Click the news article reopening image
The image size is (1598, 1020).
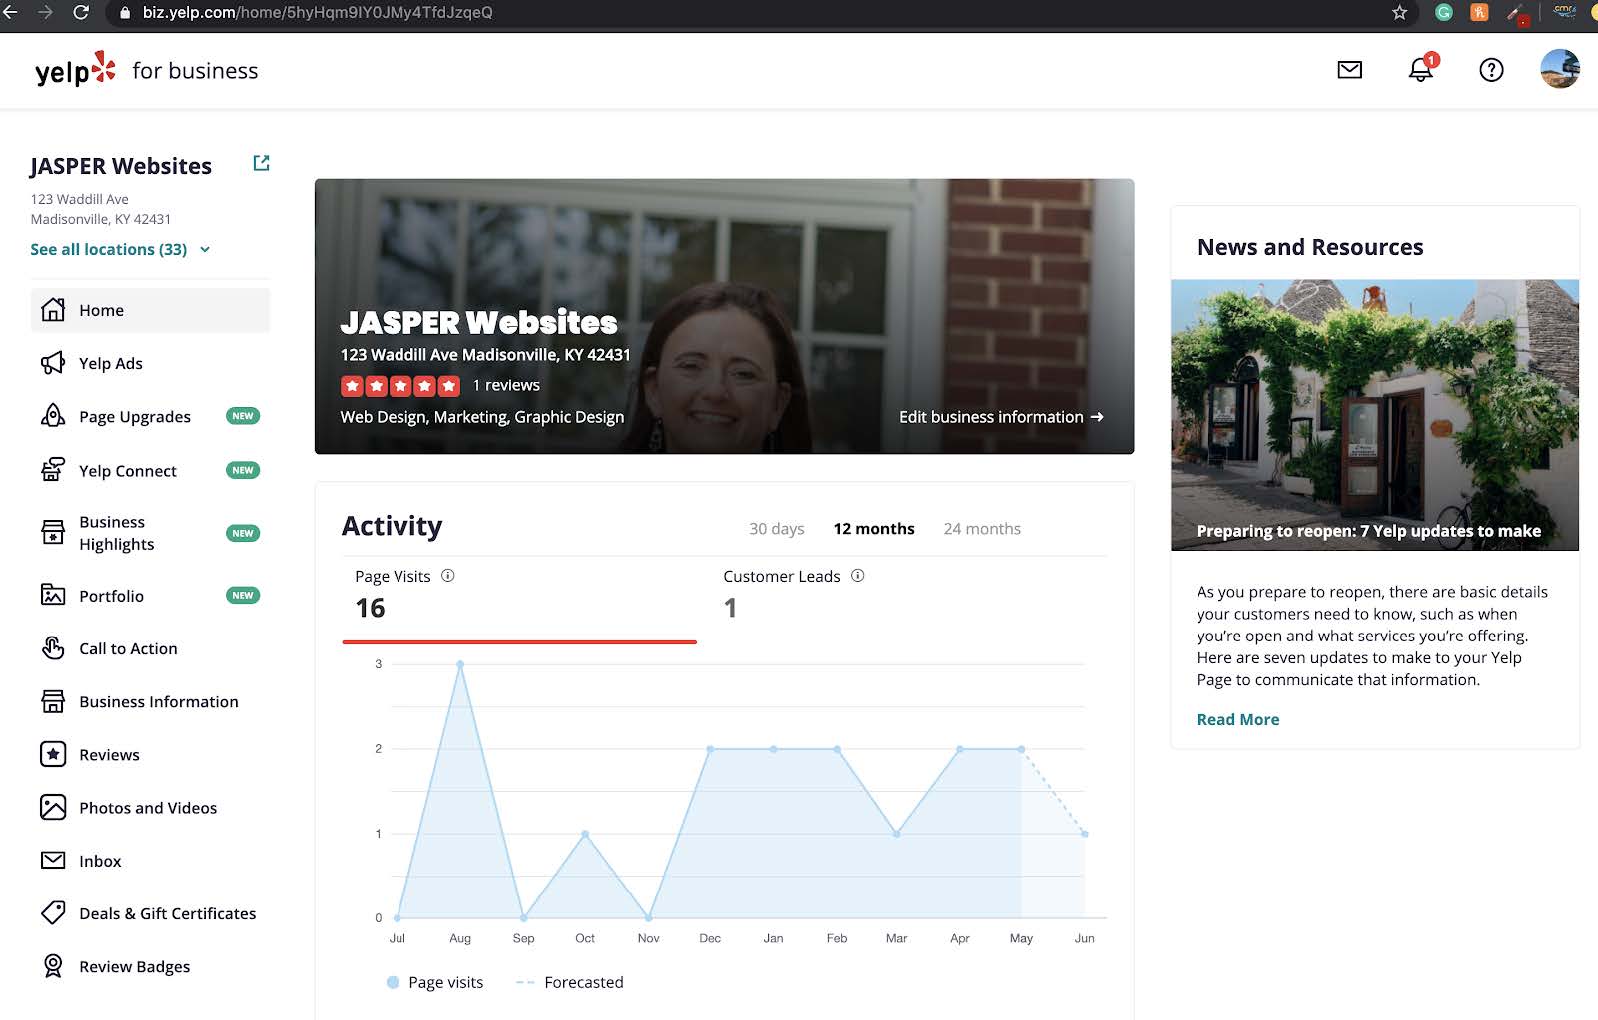[1374, 414]
